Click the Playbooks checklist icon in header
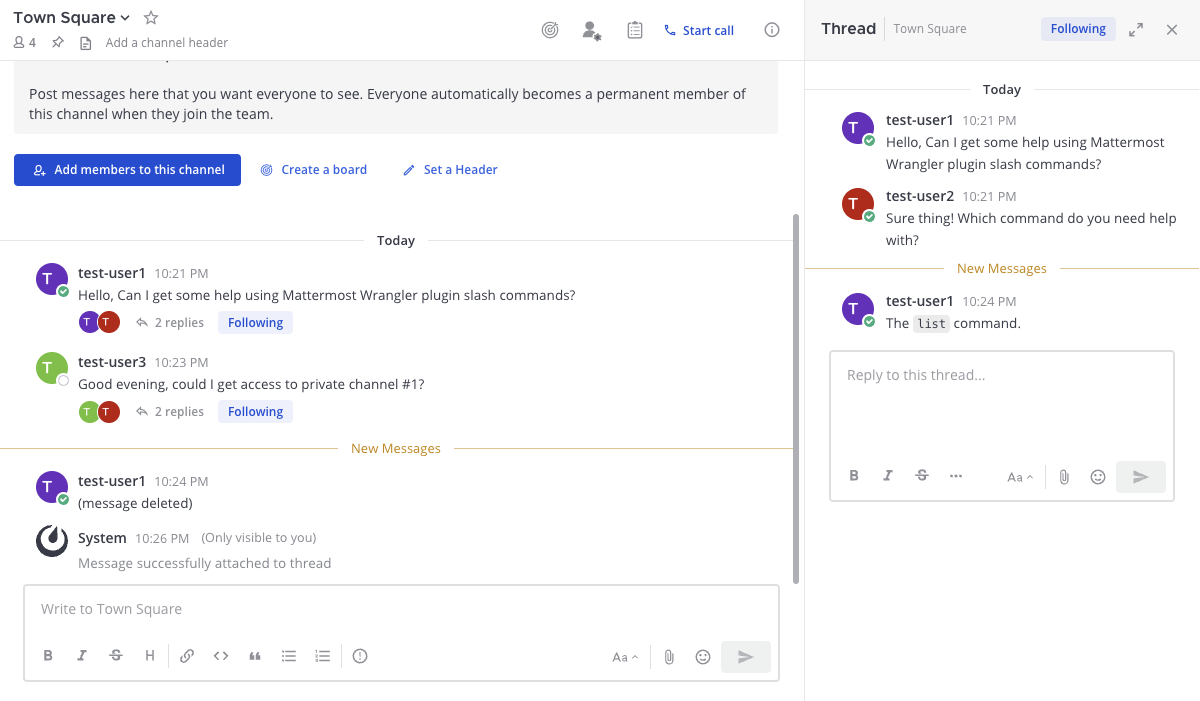The image size is (1200, 701). 635,30
